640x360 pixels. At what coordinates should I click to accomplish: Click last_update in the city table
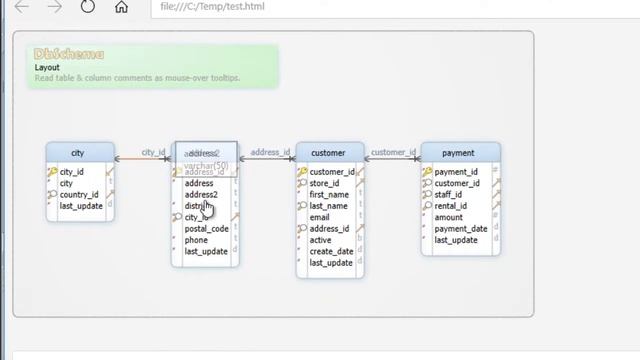81,206
